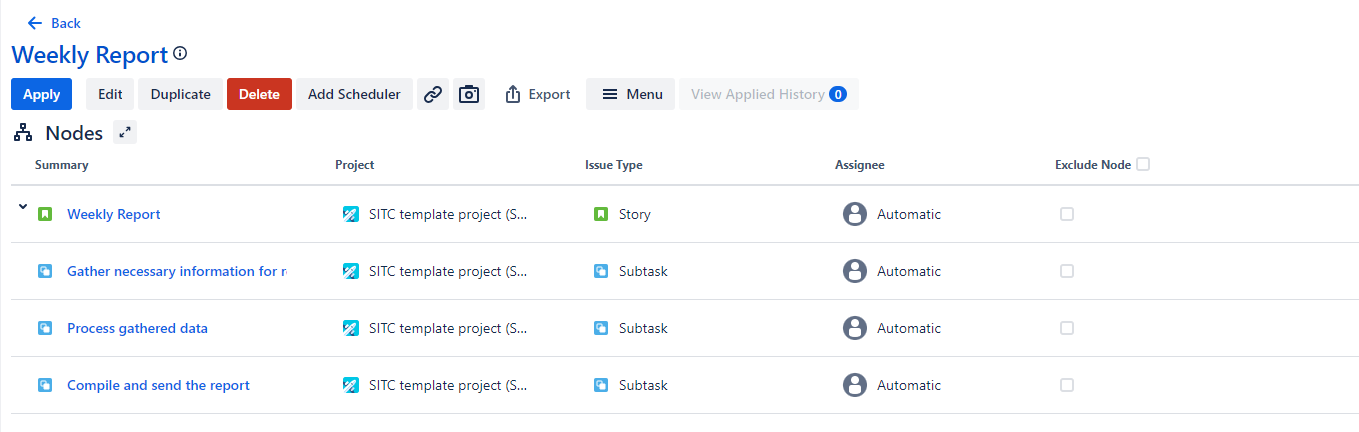Check Exclude Node for Compile and send the report

(x=1067, y=385)
